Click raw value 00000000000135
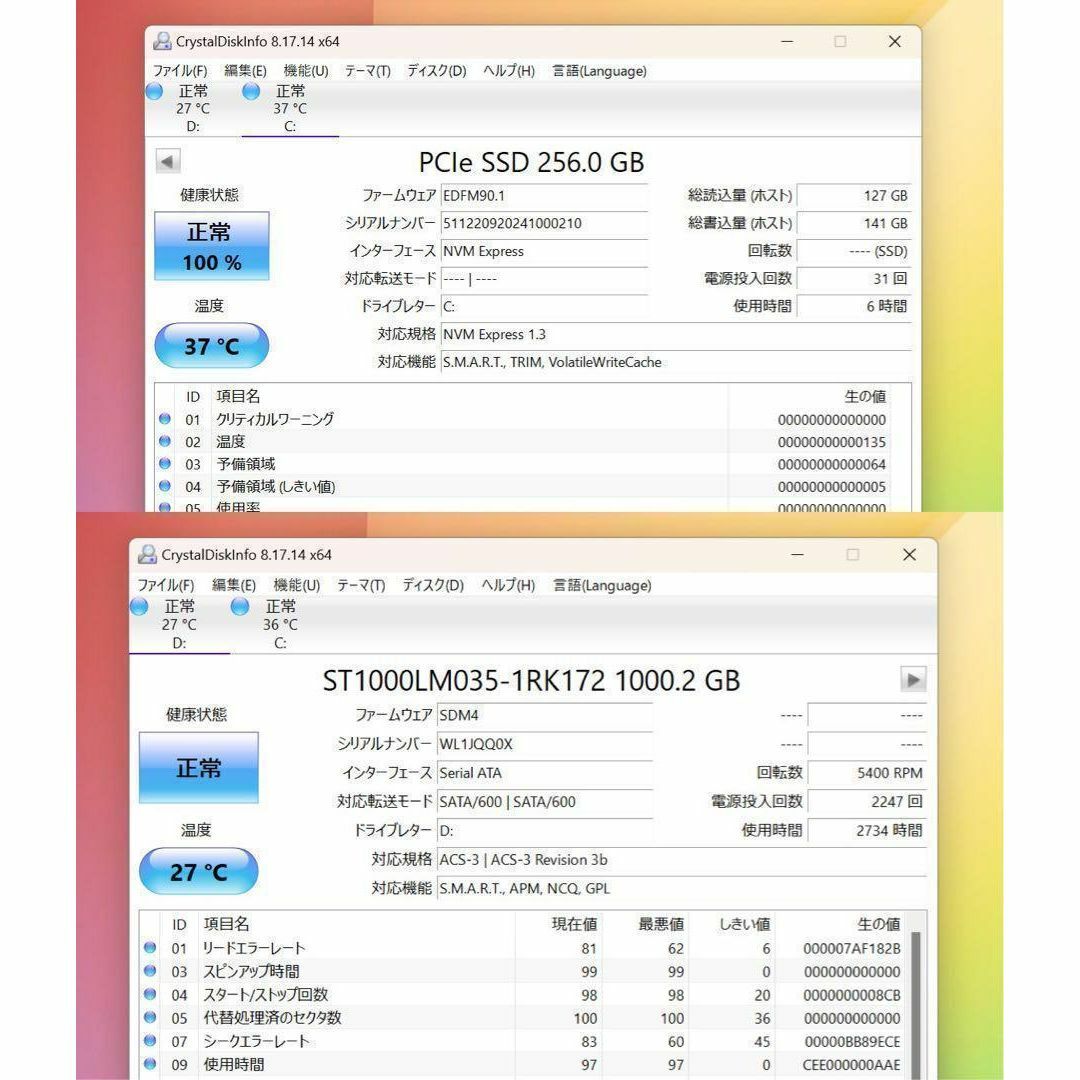The image size is (1080, 1080). (831, 442)
